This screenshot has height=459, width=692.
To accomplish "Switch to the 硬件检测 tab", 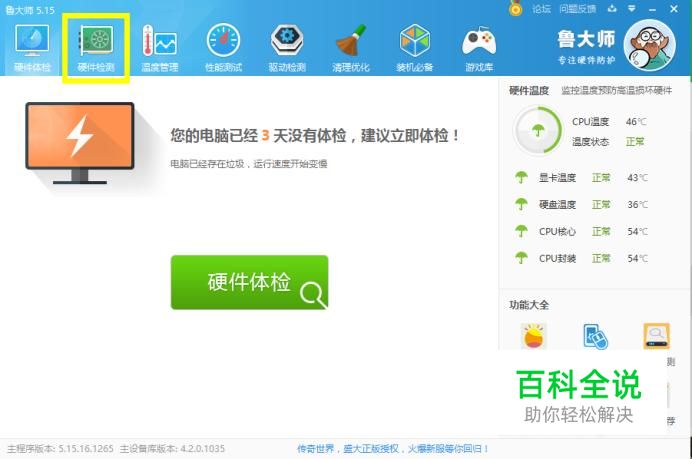I will point(96,48).
